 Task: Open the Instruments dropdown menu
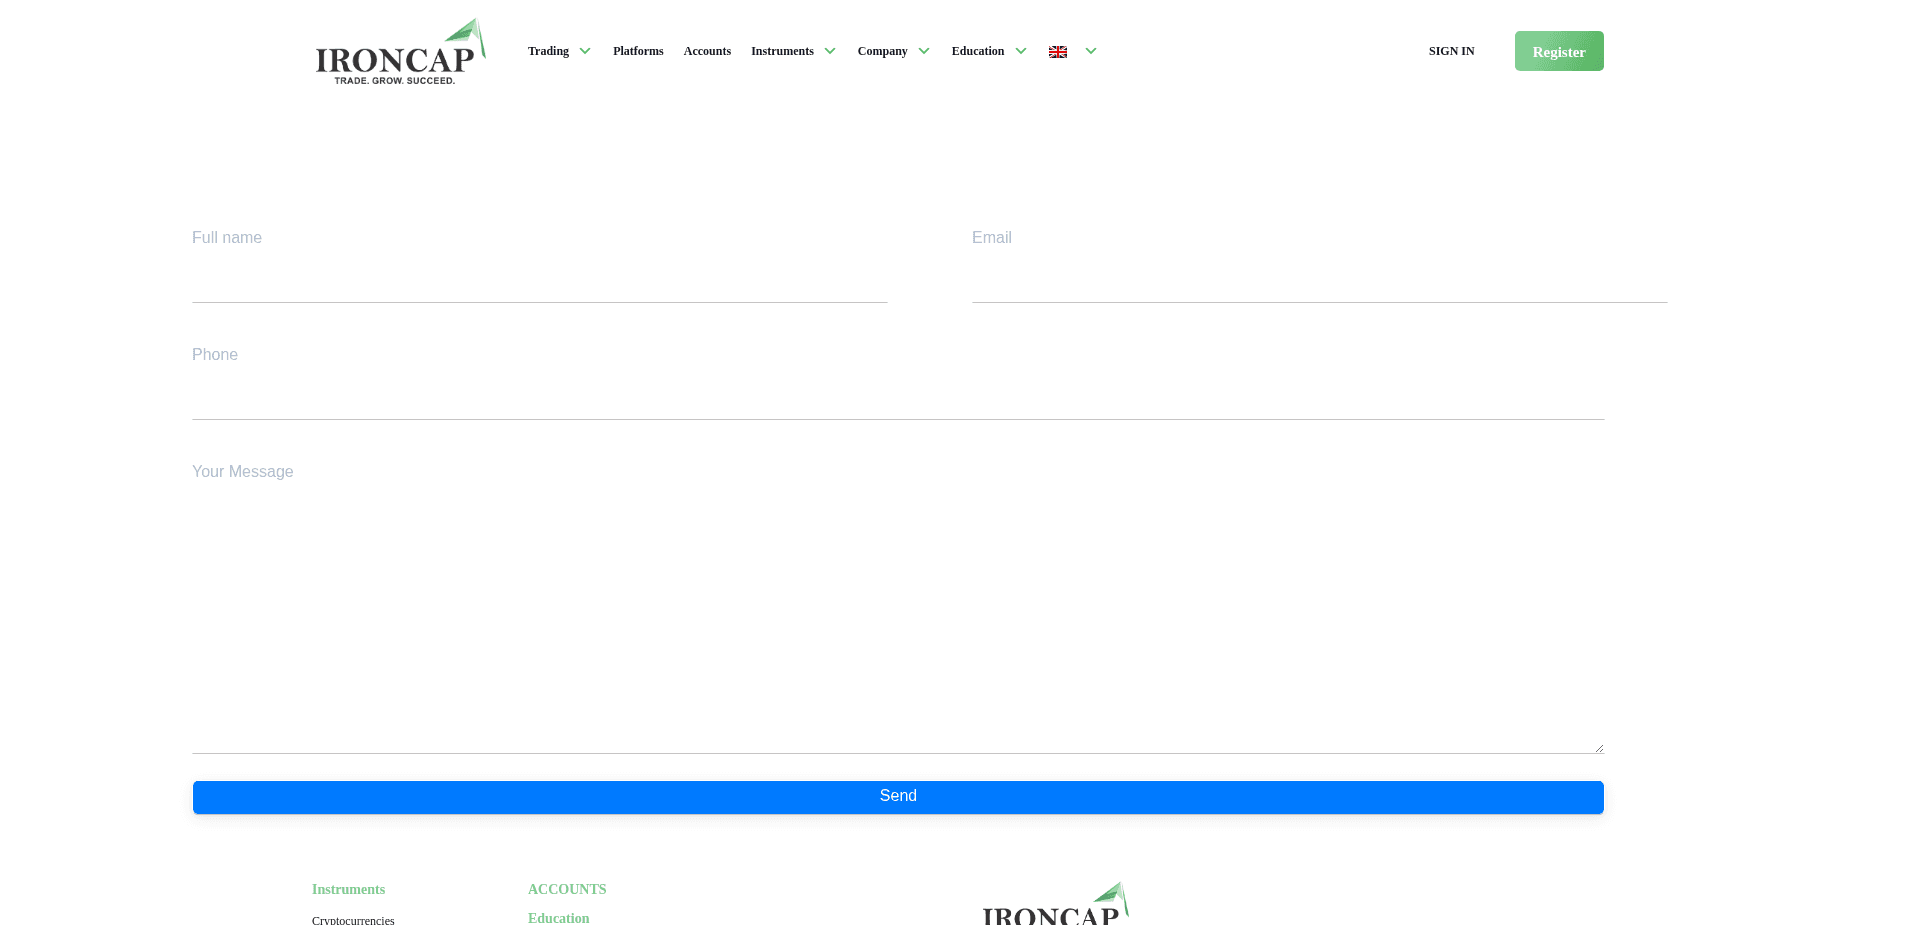click(x=783, y=51)
